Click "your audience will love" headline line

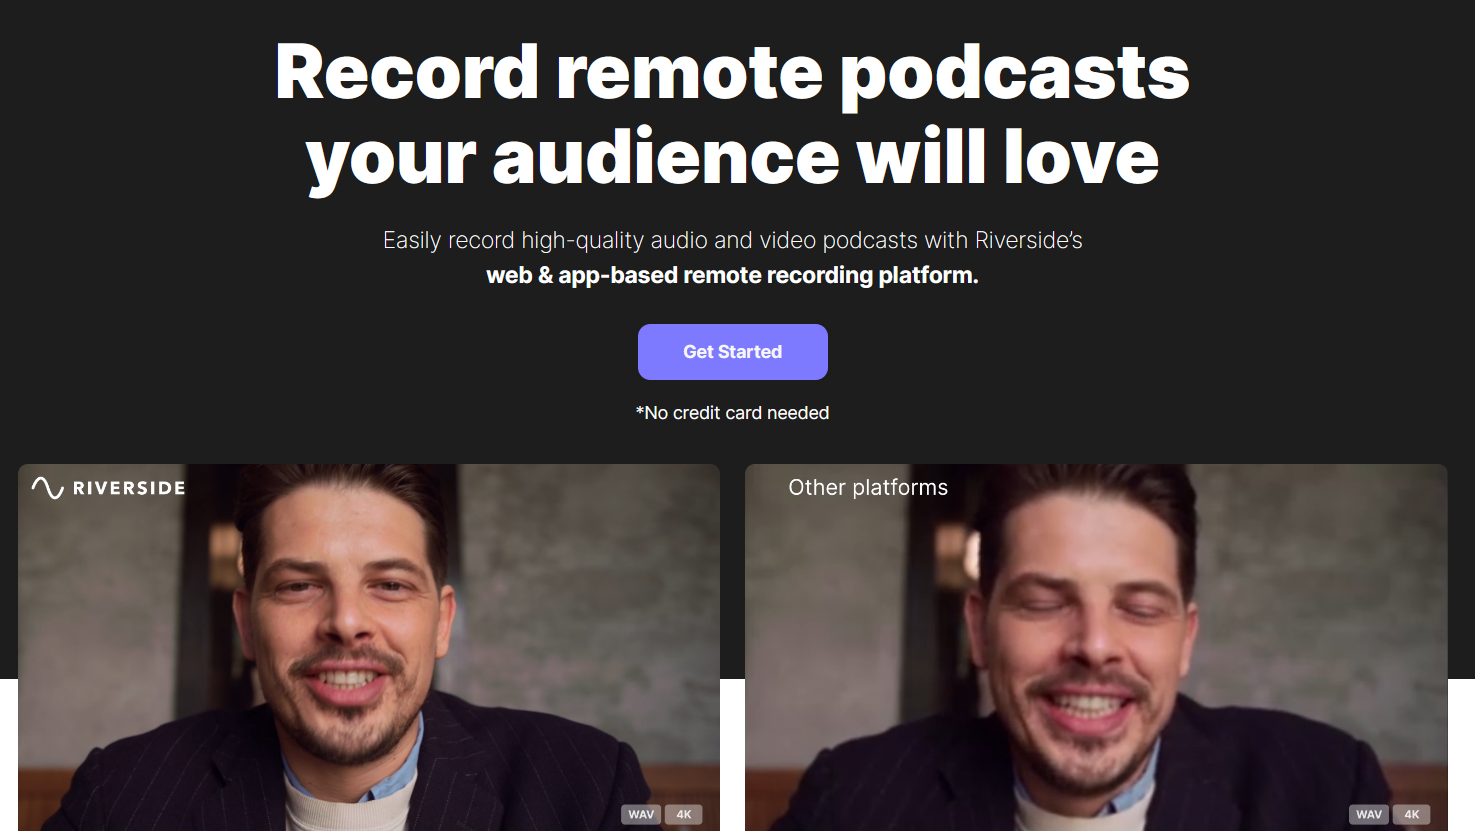[732, 158]
